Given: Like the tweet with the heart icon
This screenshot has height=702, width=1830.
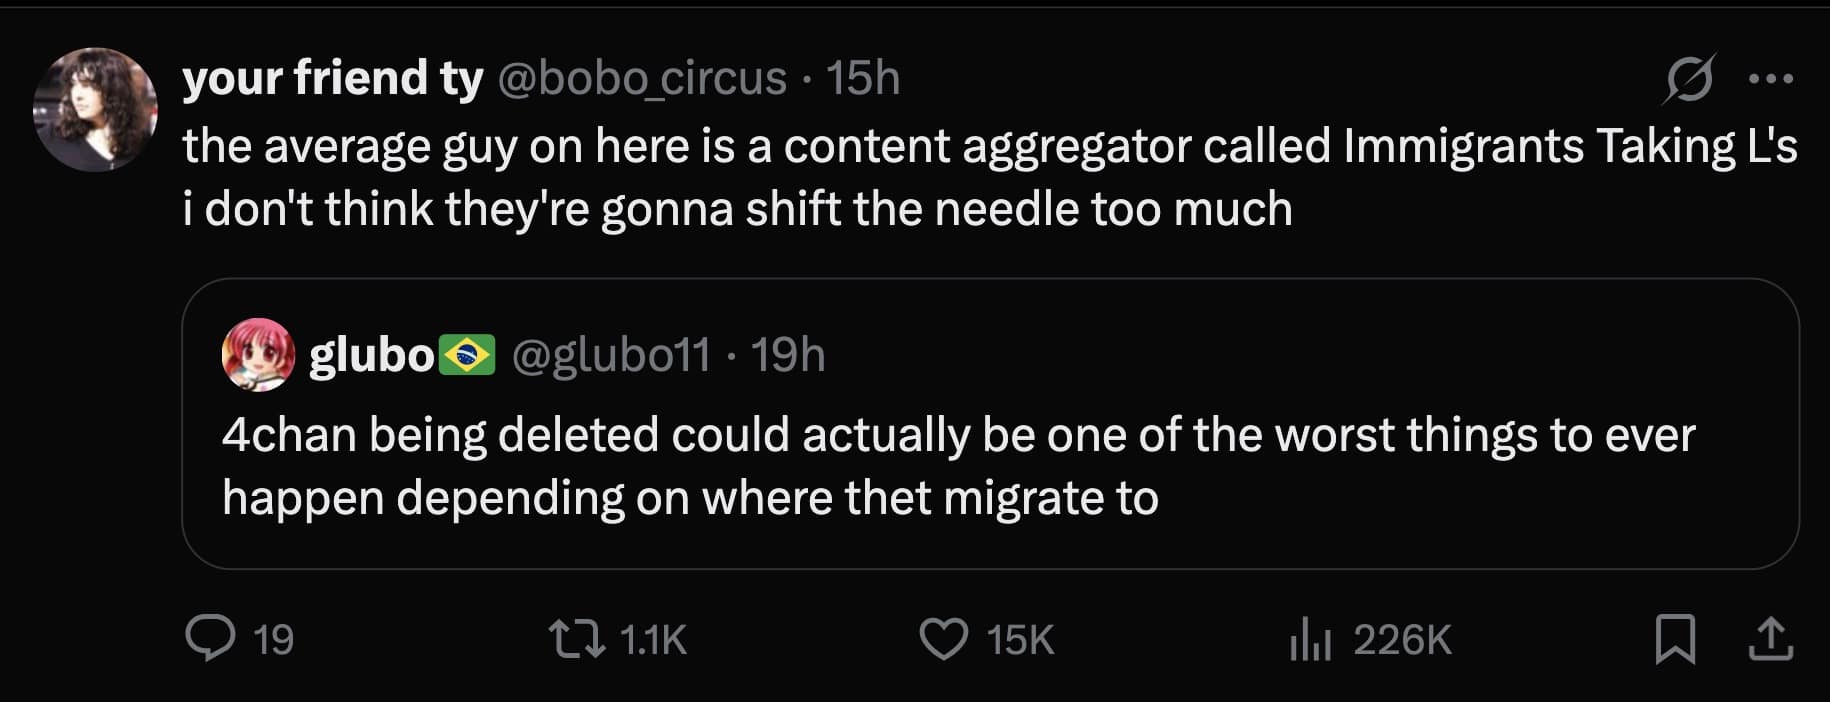Looking at the screenshot, I should [943, 639].
